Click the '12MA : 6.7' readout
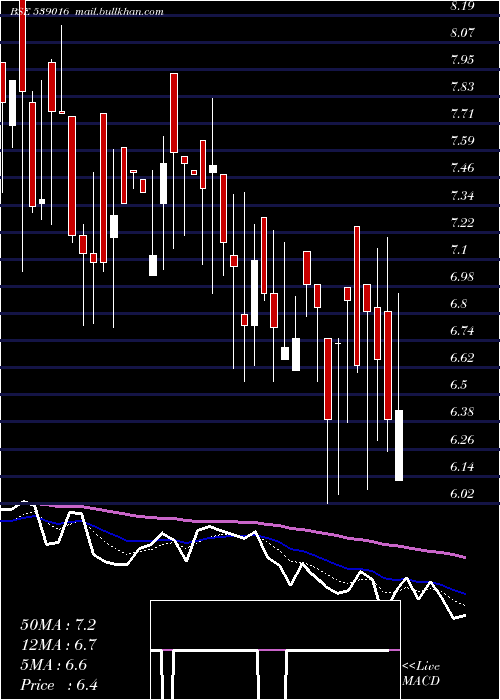500x700 pixels. [58, 645]
